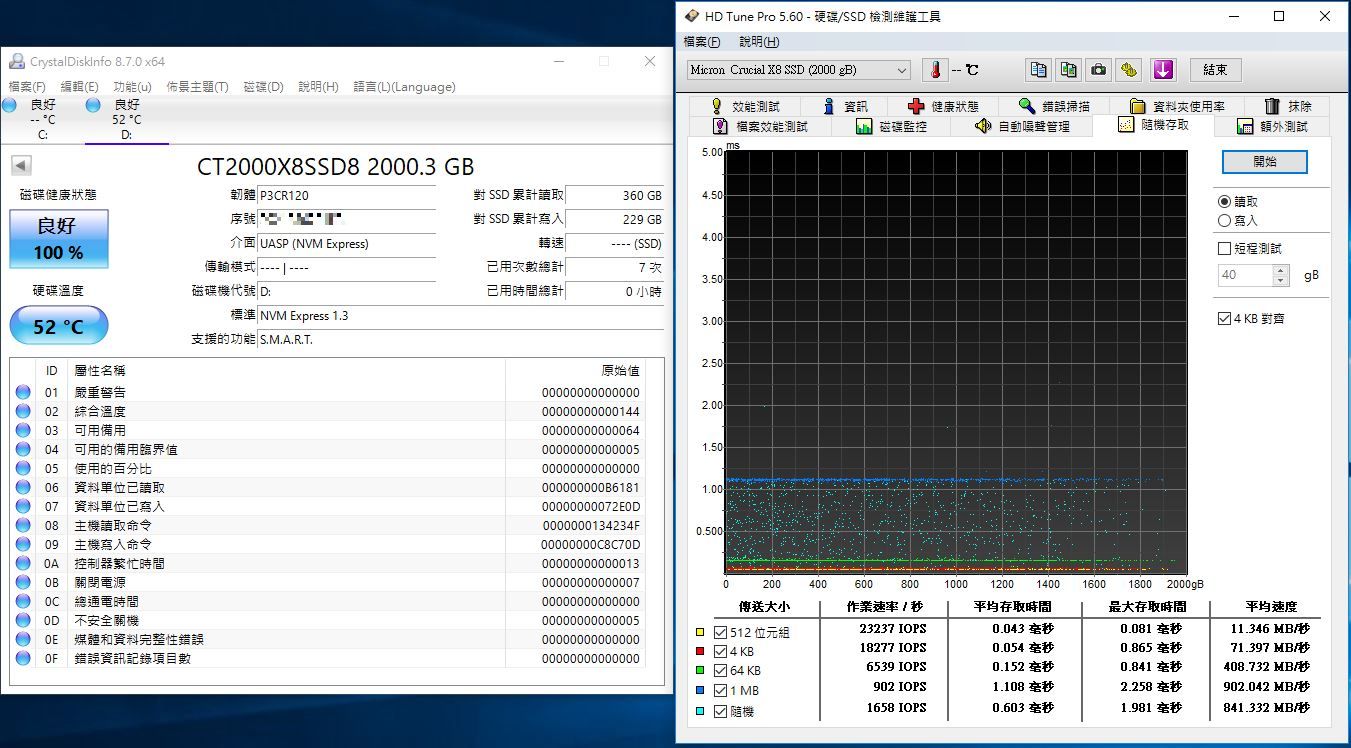Click the blue status orb for attribute 01 嚴重警告
Viewport: 1351px width, 748px height.
23,392
